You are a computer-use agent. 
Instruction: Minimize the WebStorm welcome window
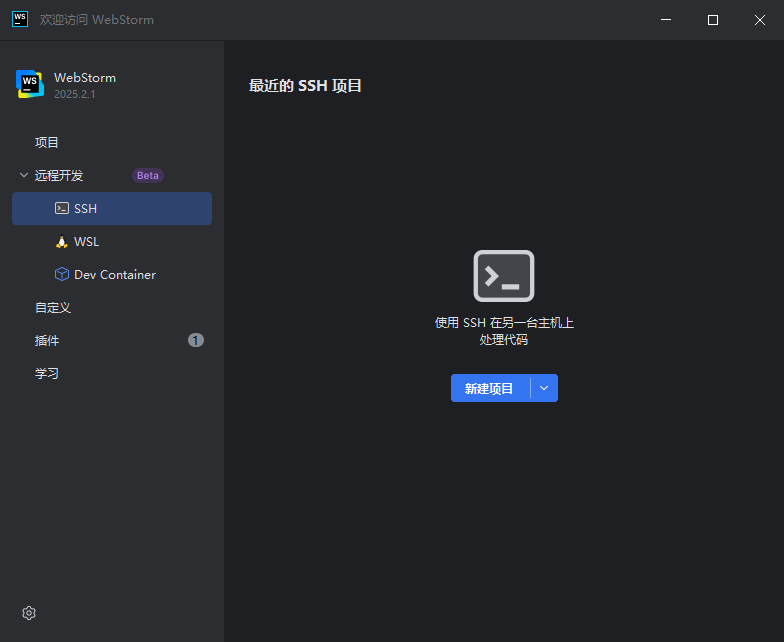(x=666, y=20)
